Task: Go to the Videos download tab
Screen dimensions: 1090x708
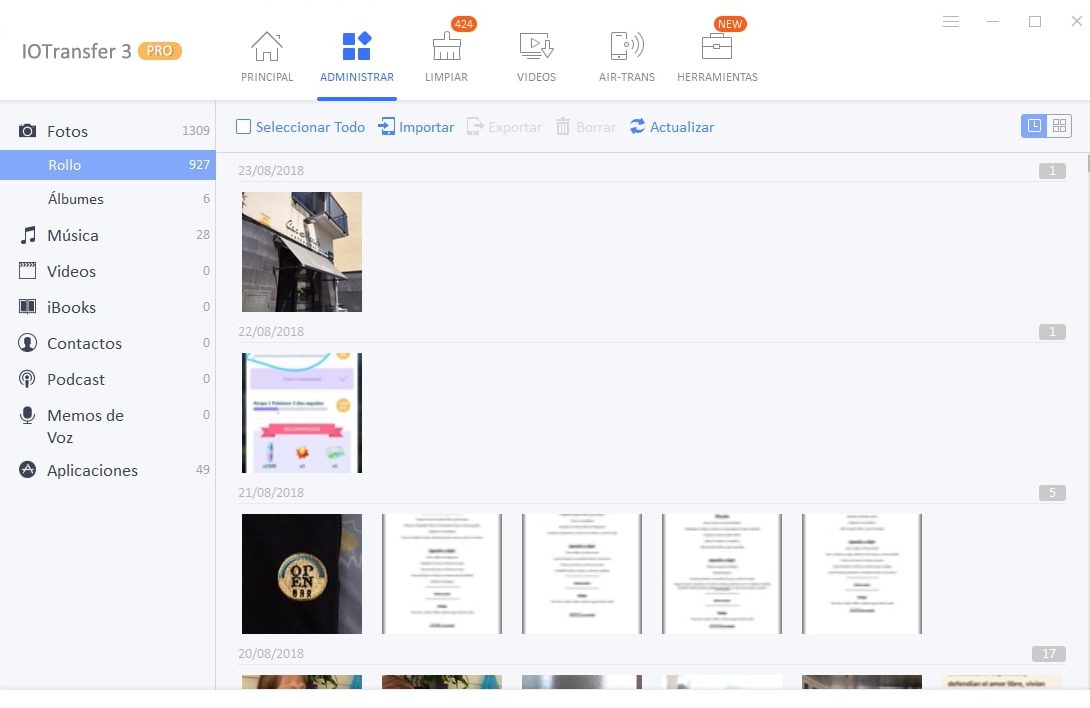Action: tap(536, 58)
